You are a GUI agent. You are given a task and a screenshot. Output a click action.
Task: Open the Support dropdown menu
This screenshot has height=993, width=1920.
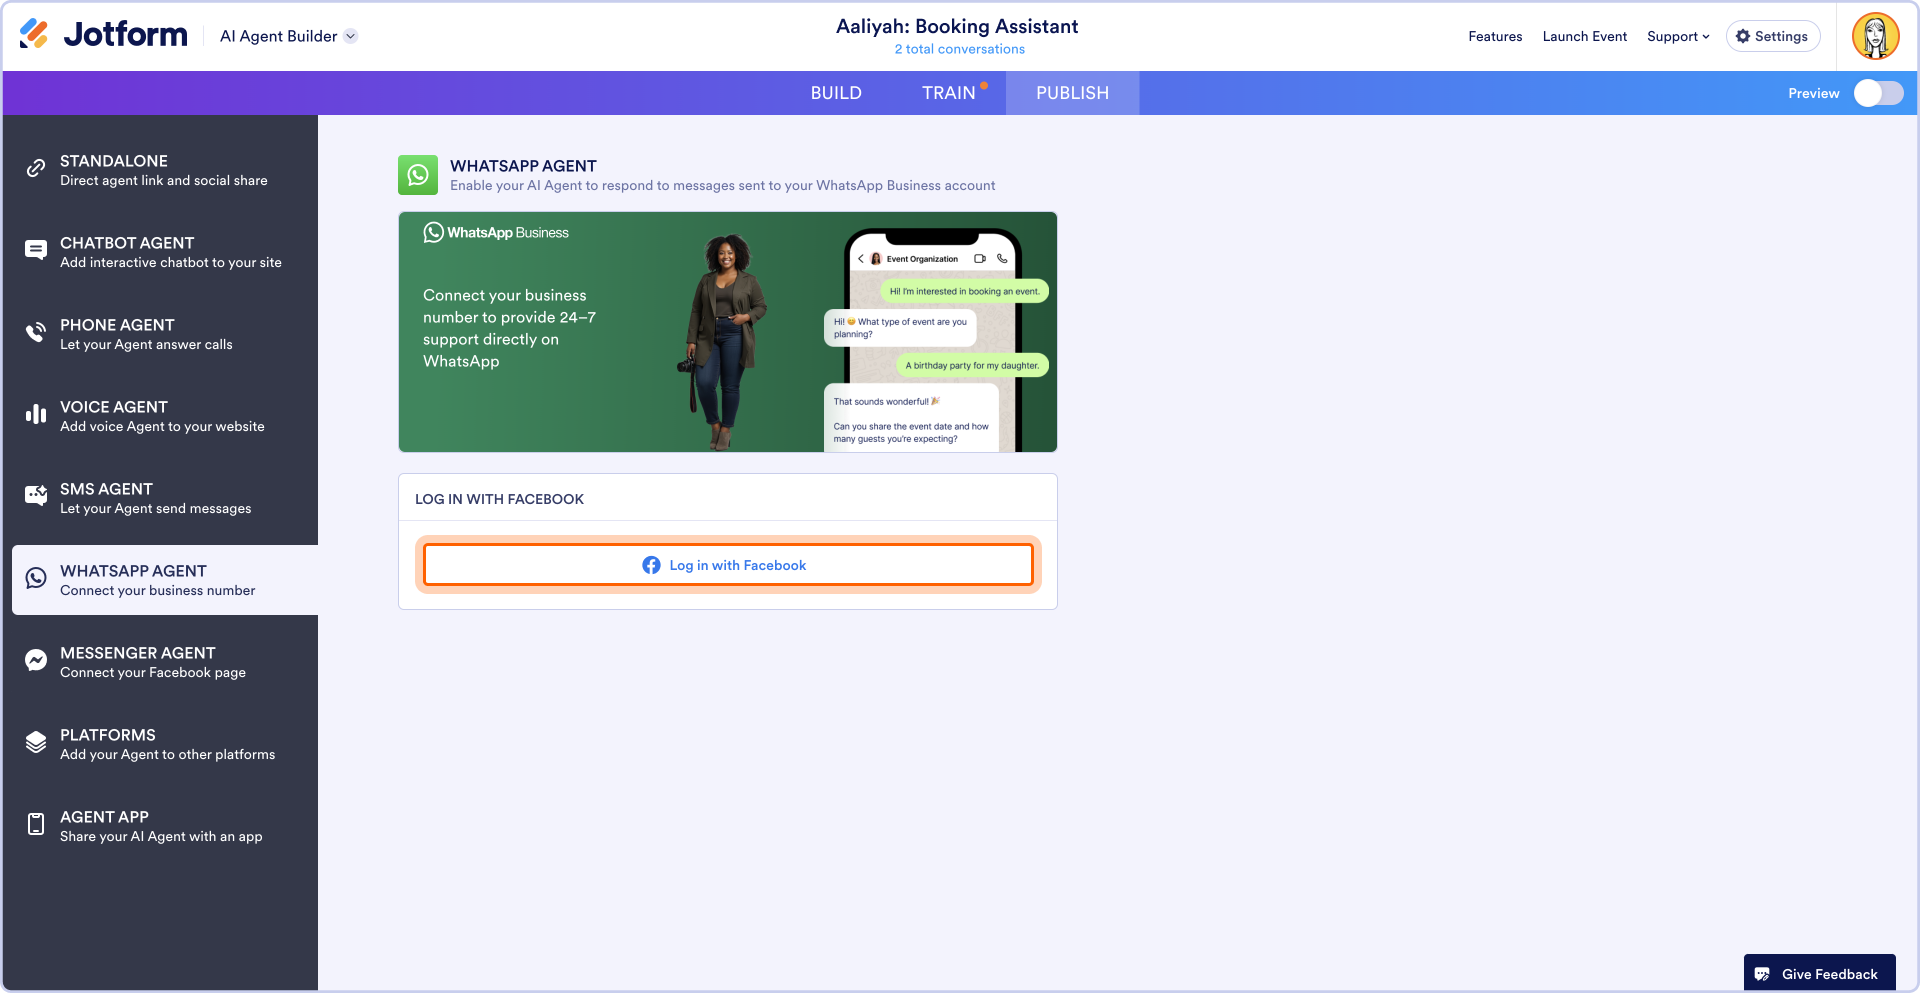point(1678,36)
